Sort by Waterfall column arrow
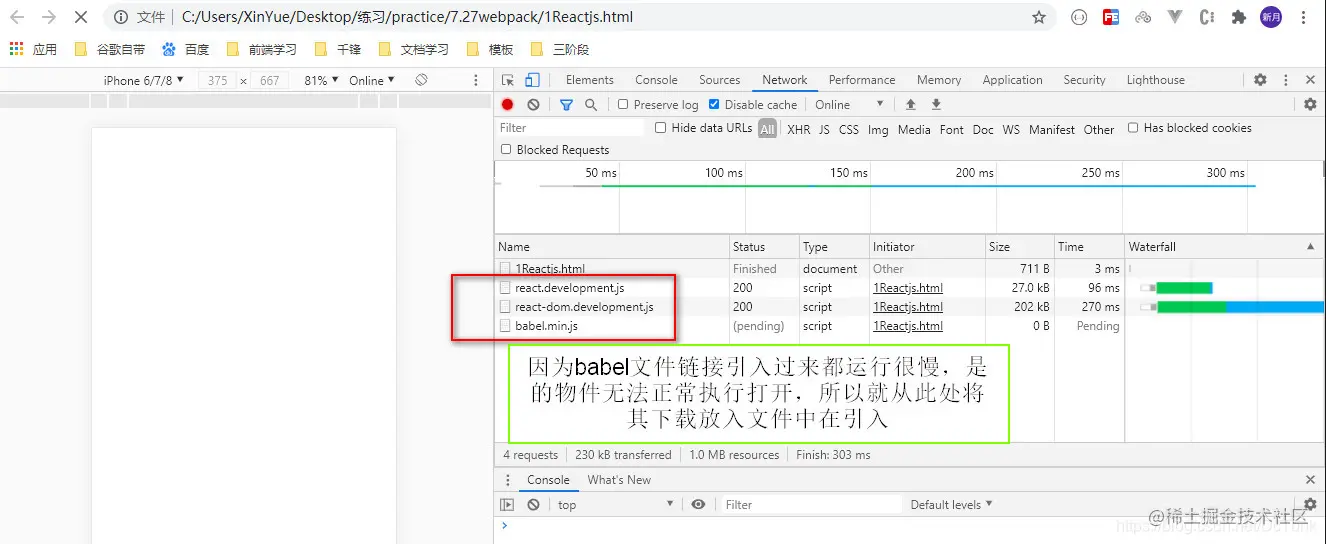 coord(1311,247)
